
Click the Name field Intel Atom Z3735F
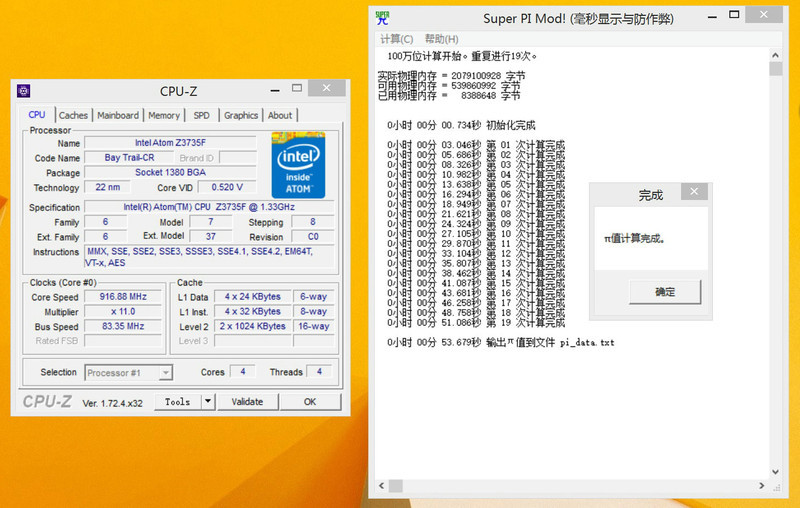pos(170,143)
